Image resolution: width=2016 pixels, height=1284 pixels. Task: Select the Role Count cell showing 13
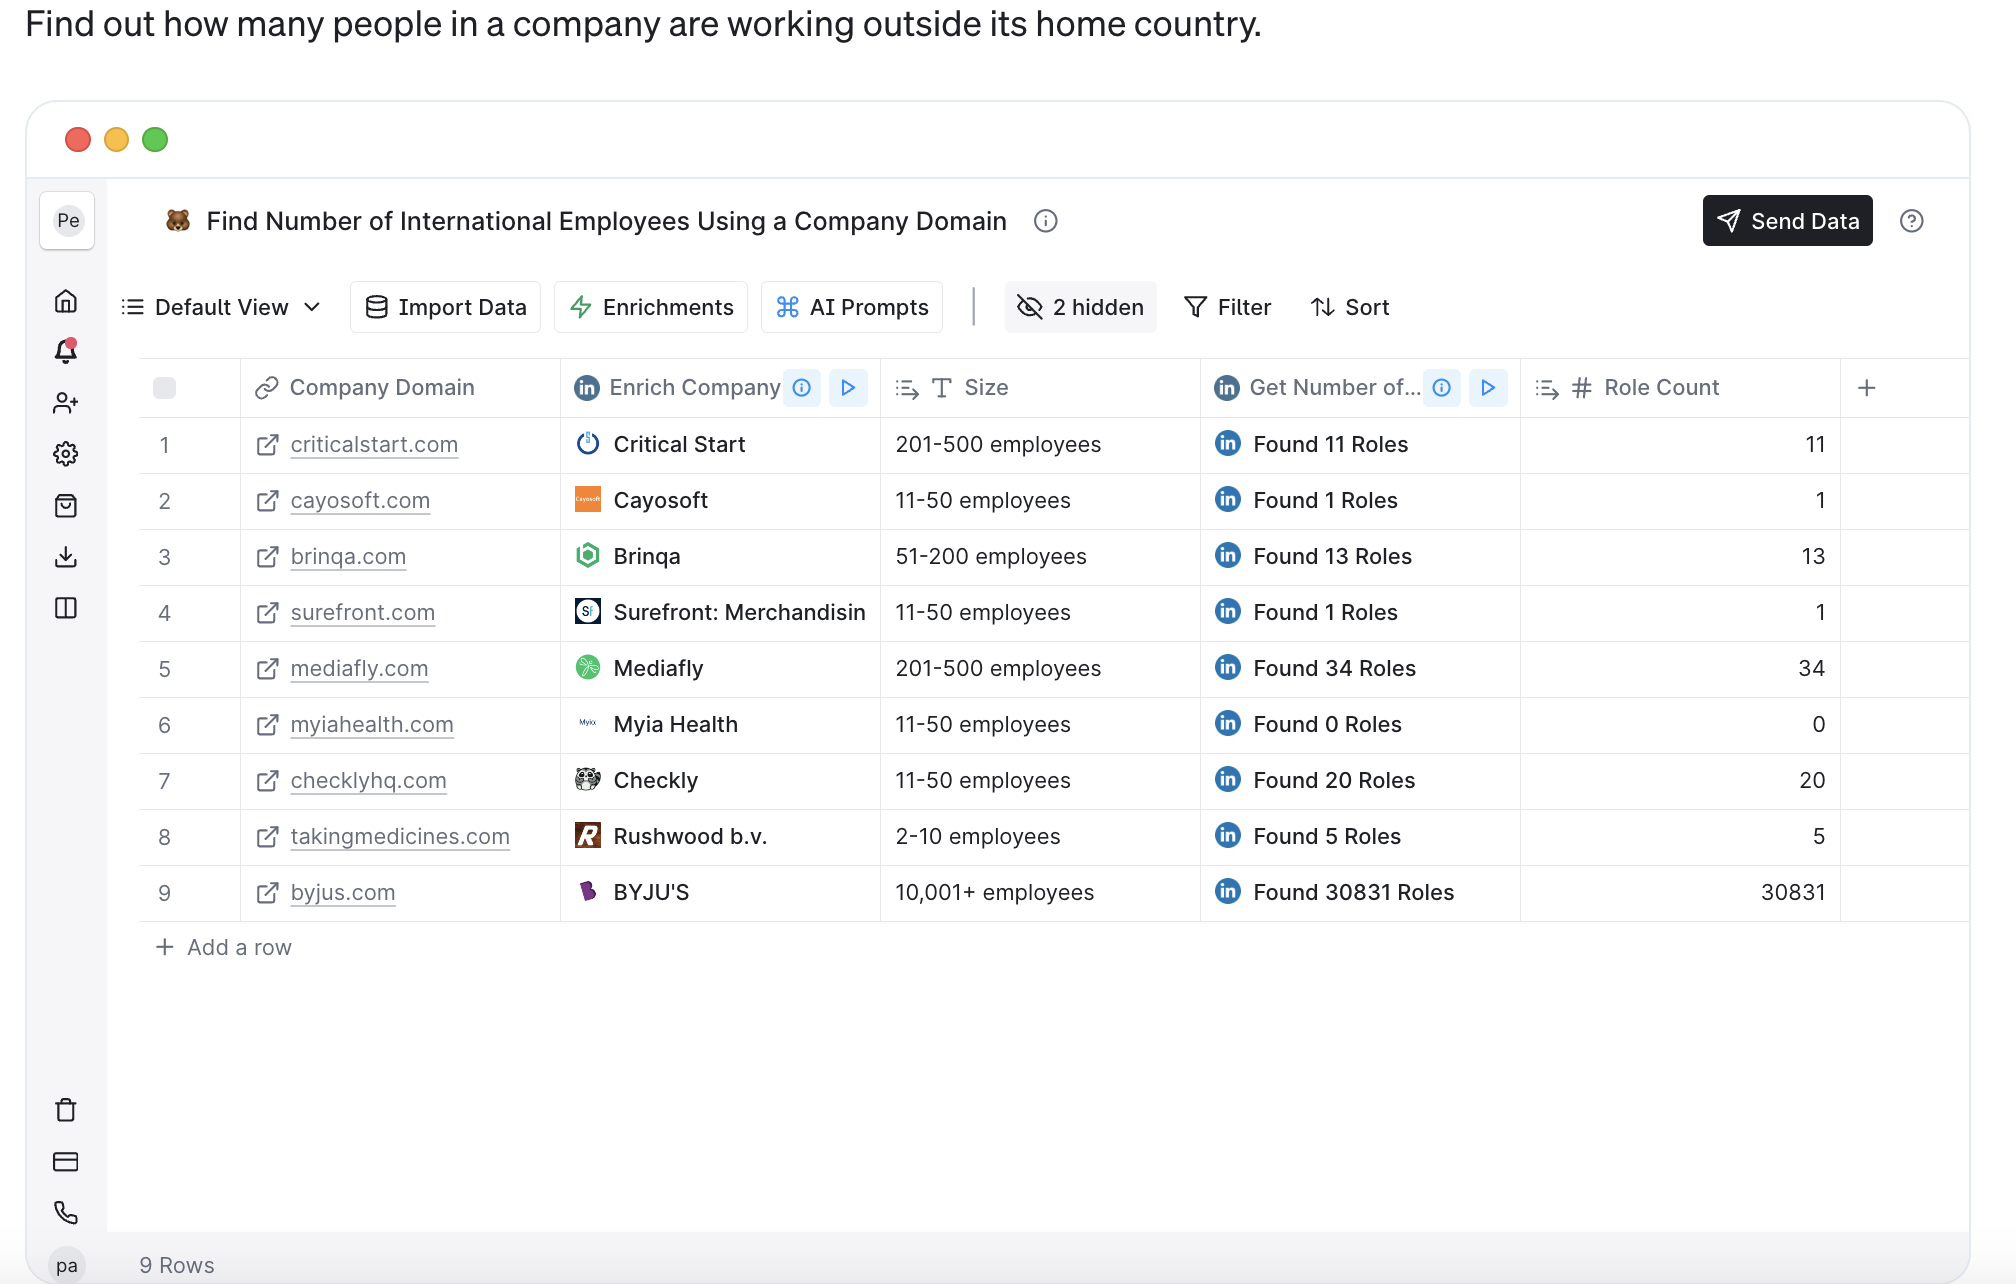1680,557
